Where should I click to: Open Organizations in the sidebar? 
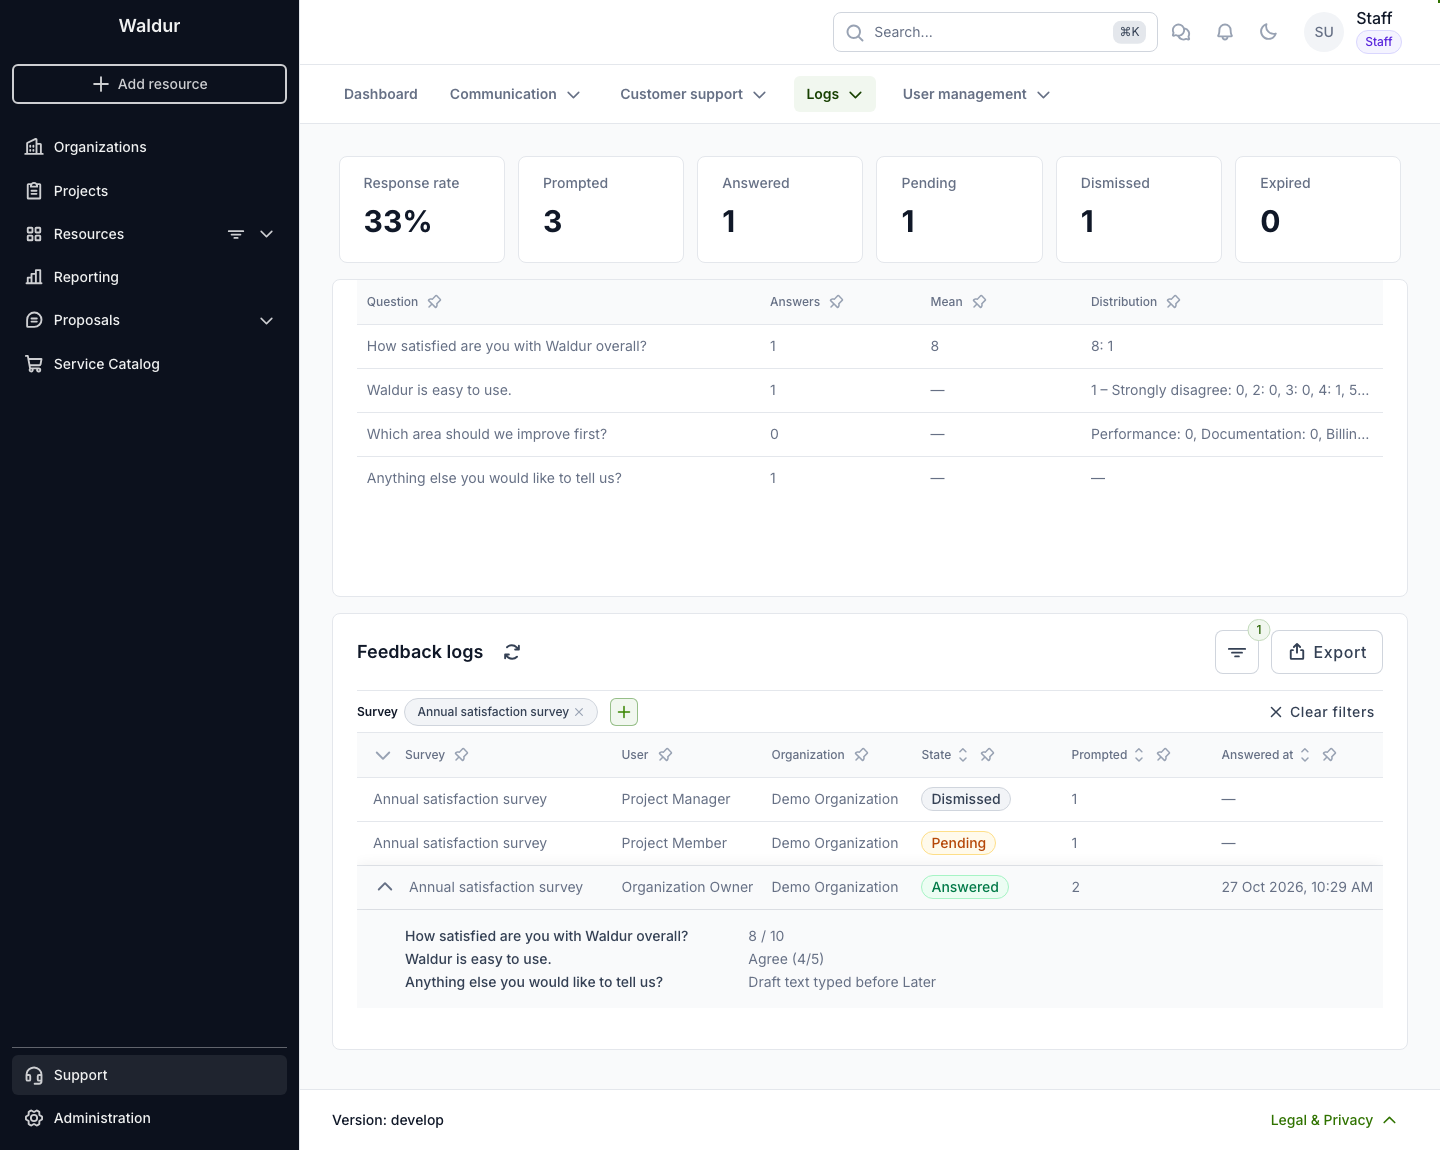(x=149, y=147)
